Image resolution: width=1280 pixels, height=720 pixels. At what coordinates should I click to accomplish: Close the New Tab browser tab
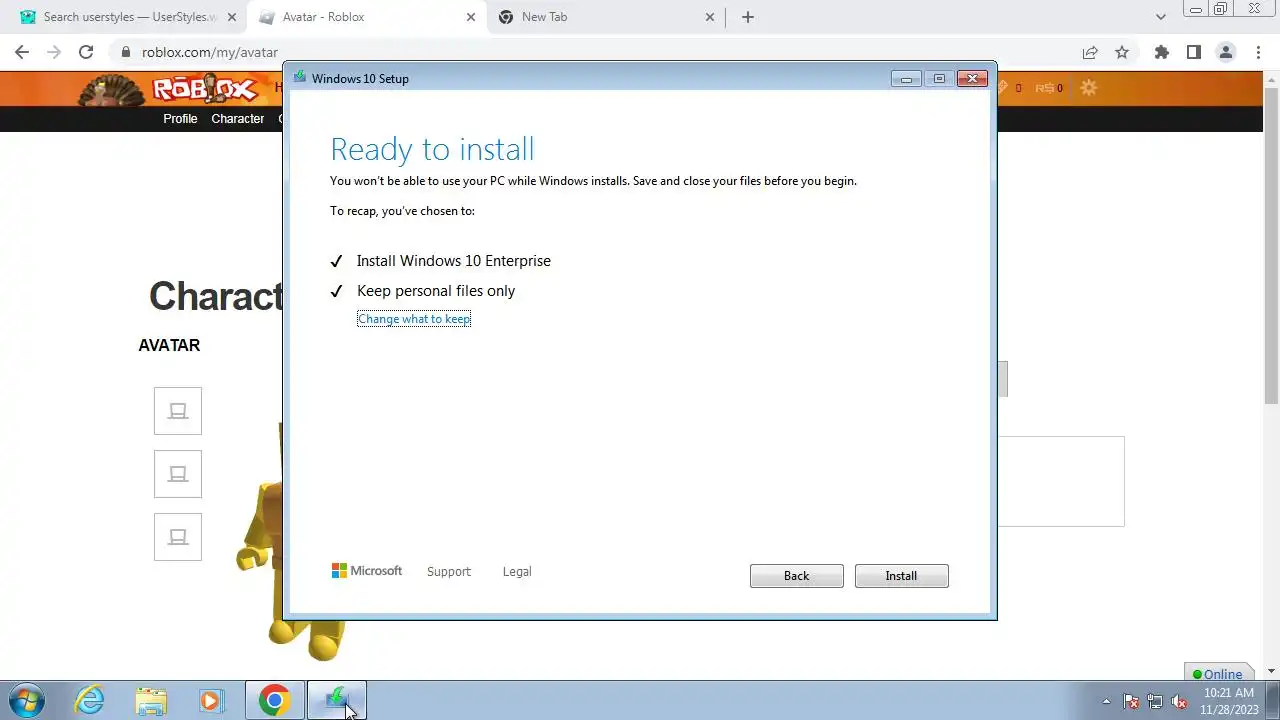pyautogui.click(x=710, y=17)
